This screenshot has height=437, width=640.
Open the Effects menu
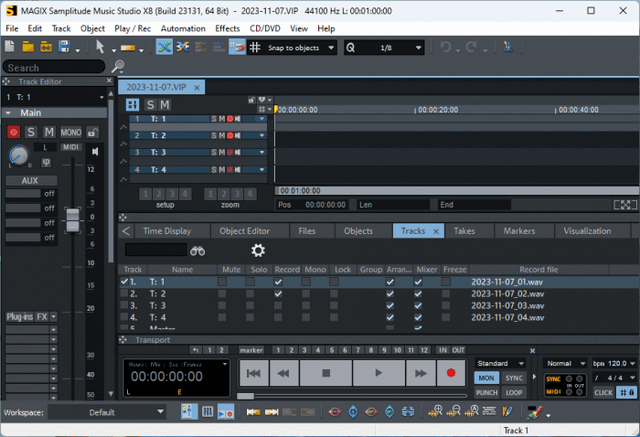(227, 28)
